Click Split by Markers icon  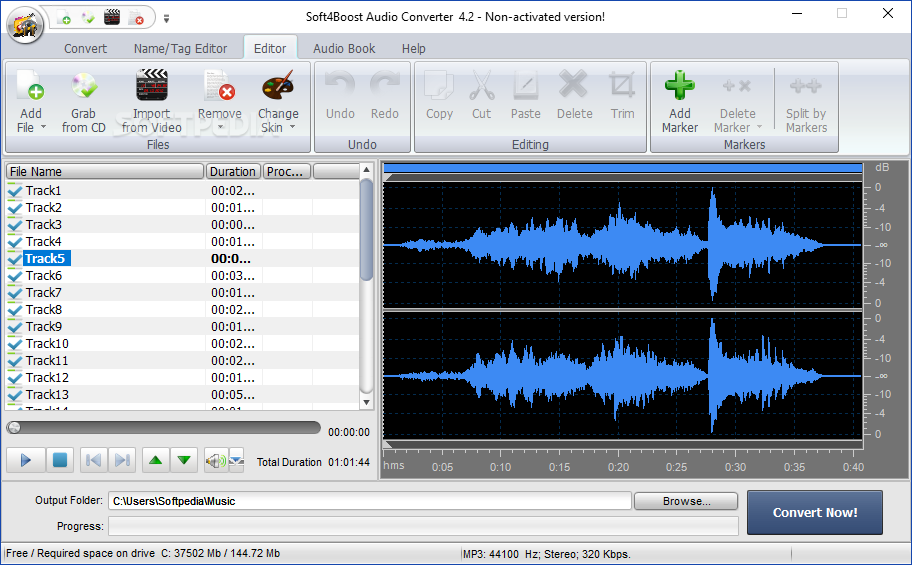pyautogui.click(x=806, y=86)
